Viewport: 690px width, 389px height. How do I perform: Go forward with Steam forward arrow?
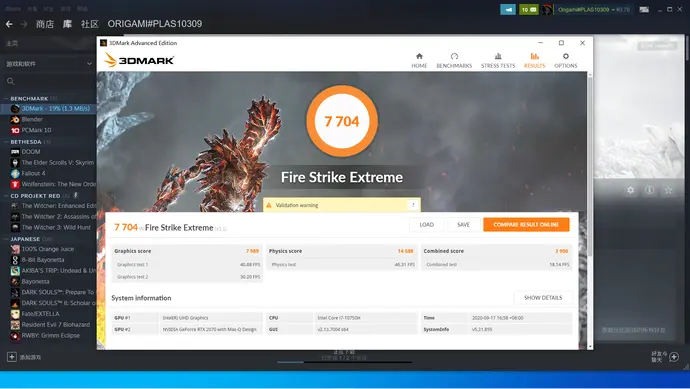pos(24,24)
